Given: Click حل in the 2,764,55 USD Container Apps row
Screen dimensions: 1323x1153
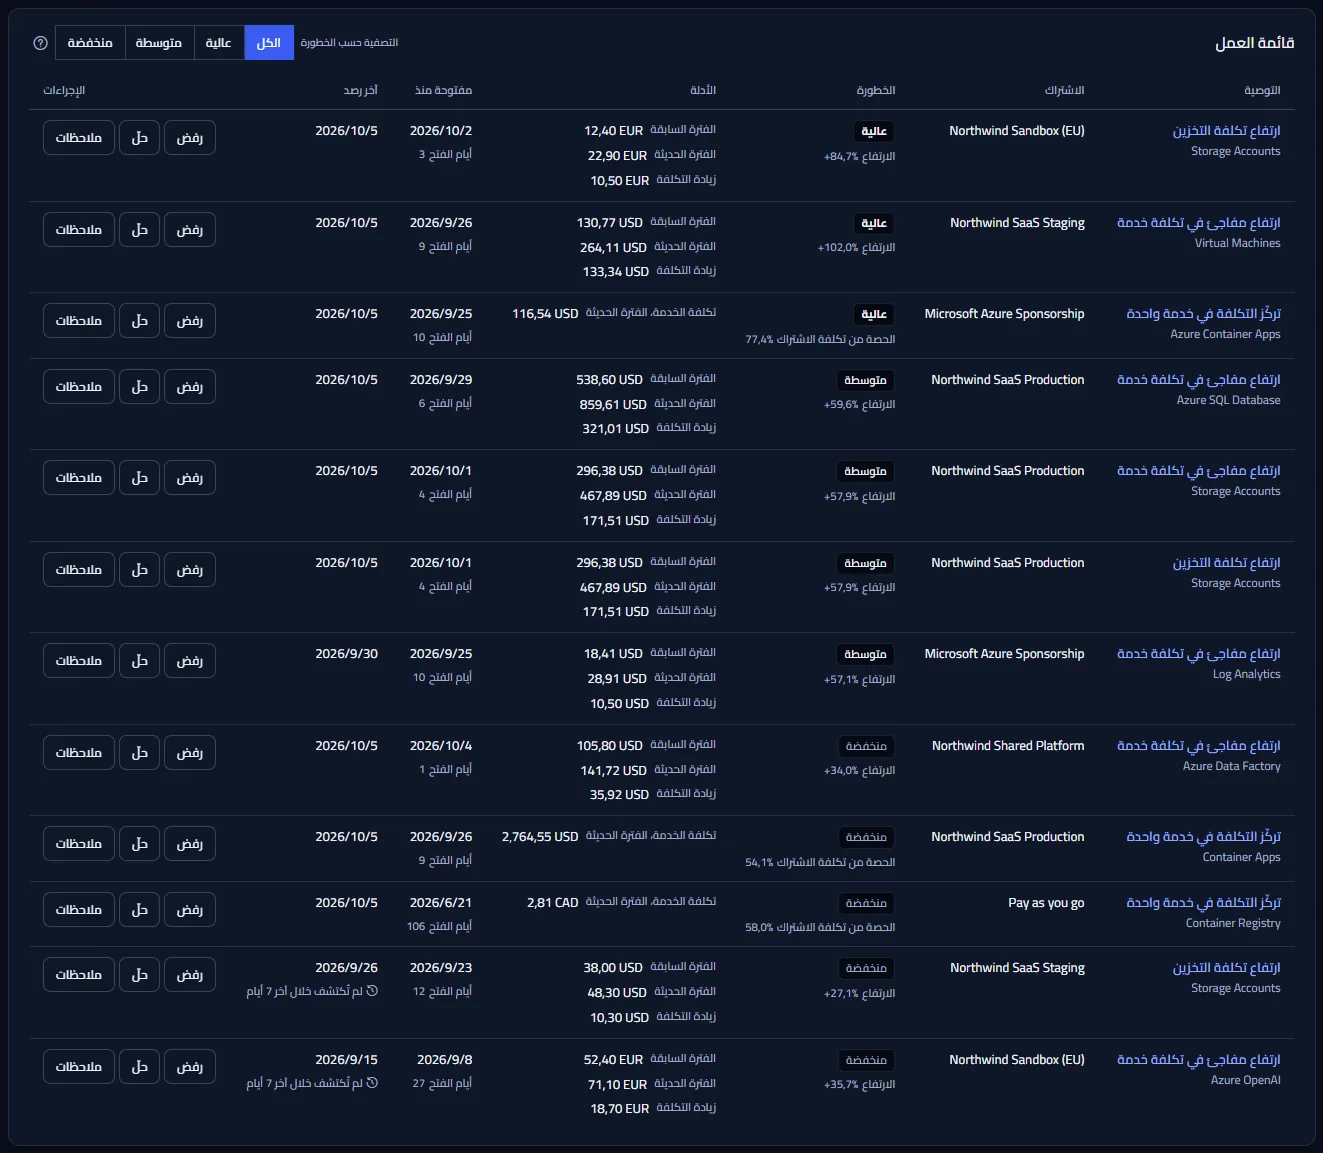Looking at the screenshot, I should pyautogui.click(x=140, y=844).
